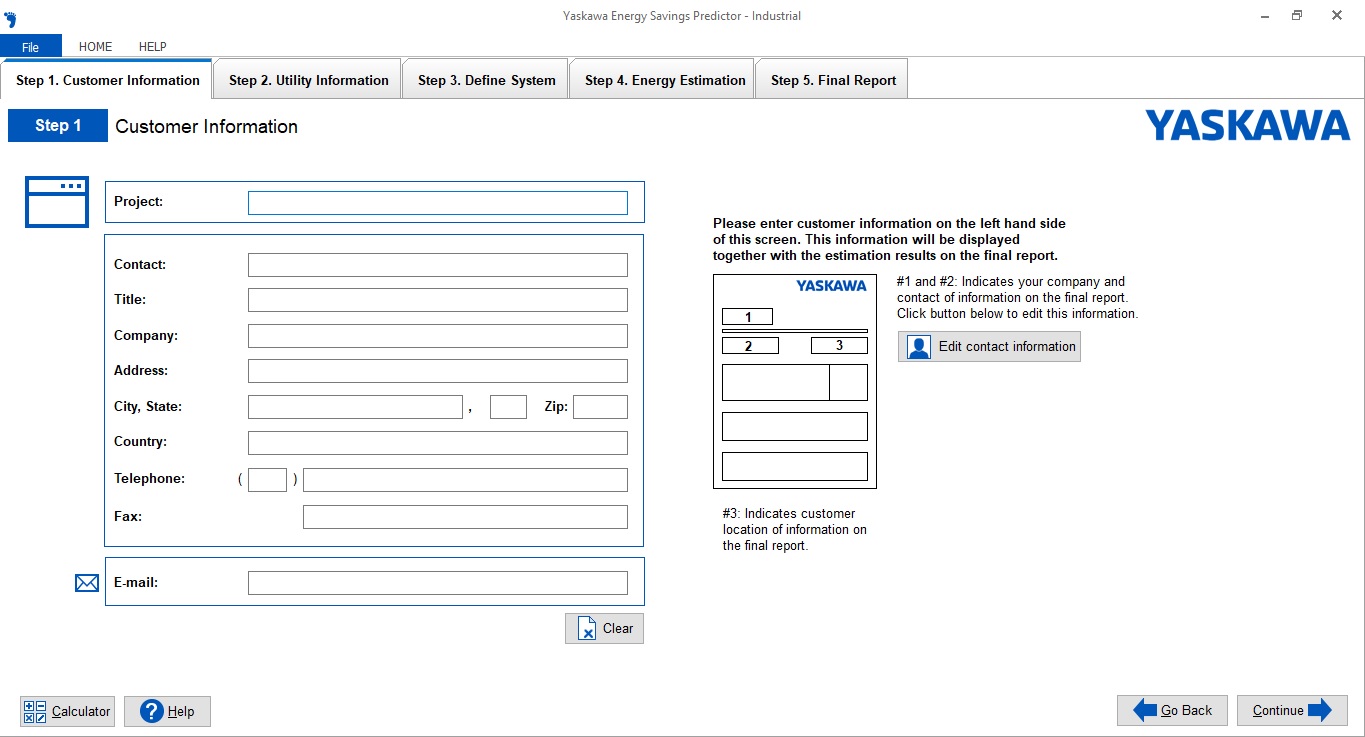This screenshot has height=737, width=1365.
Task: Select Step 1. Customer Information tab
Action: point(107,80)
